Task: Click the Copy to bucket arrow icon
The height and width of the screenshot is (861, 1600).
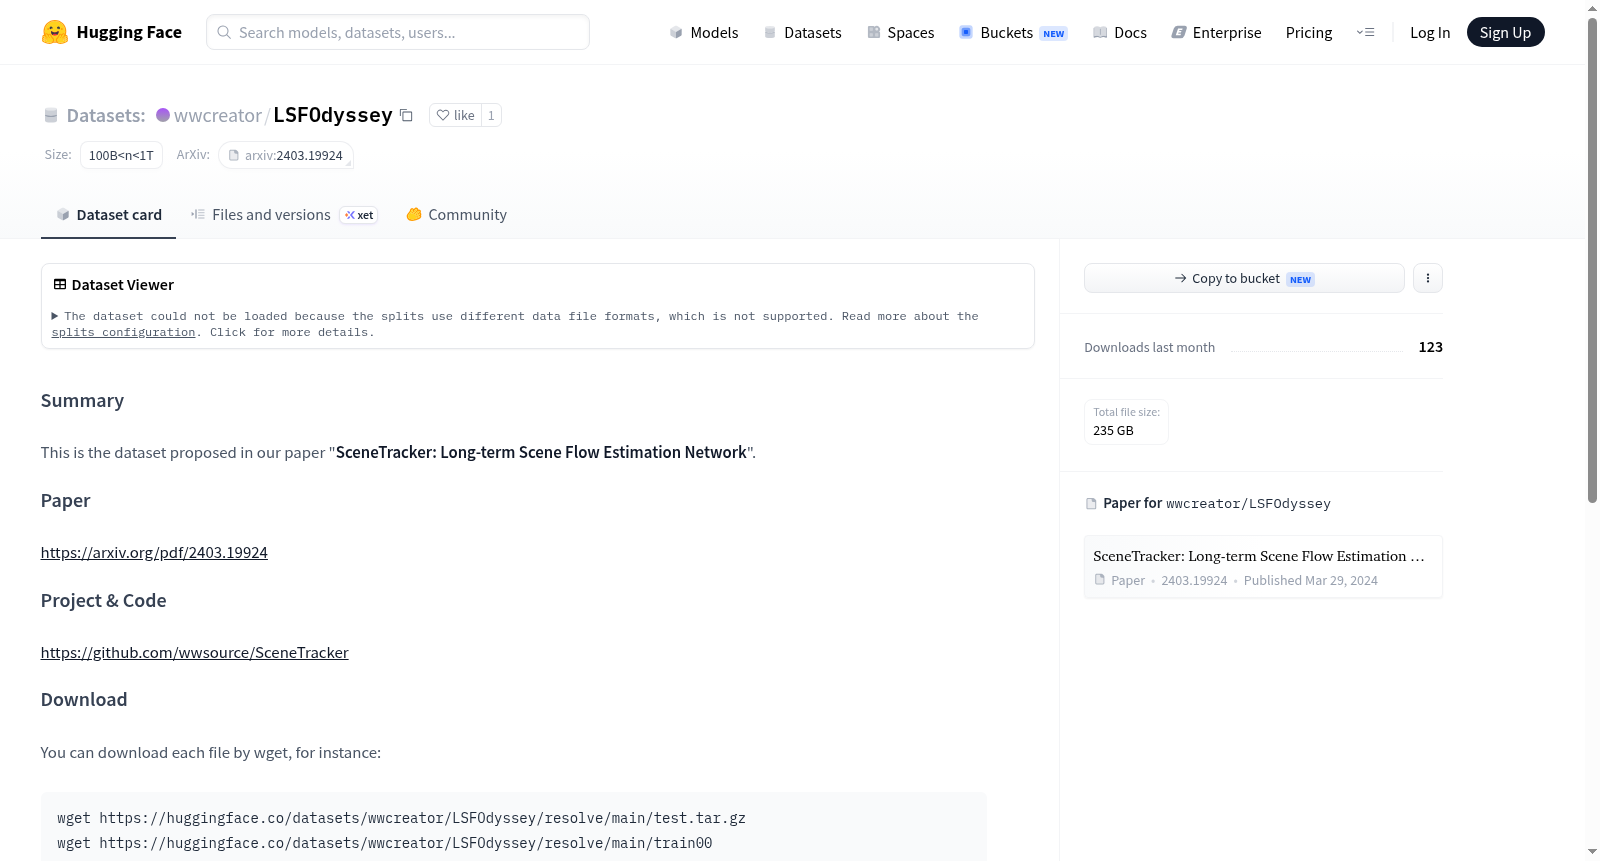Action: (x=1181, y=278)
